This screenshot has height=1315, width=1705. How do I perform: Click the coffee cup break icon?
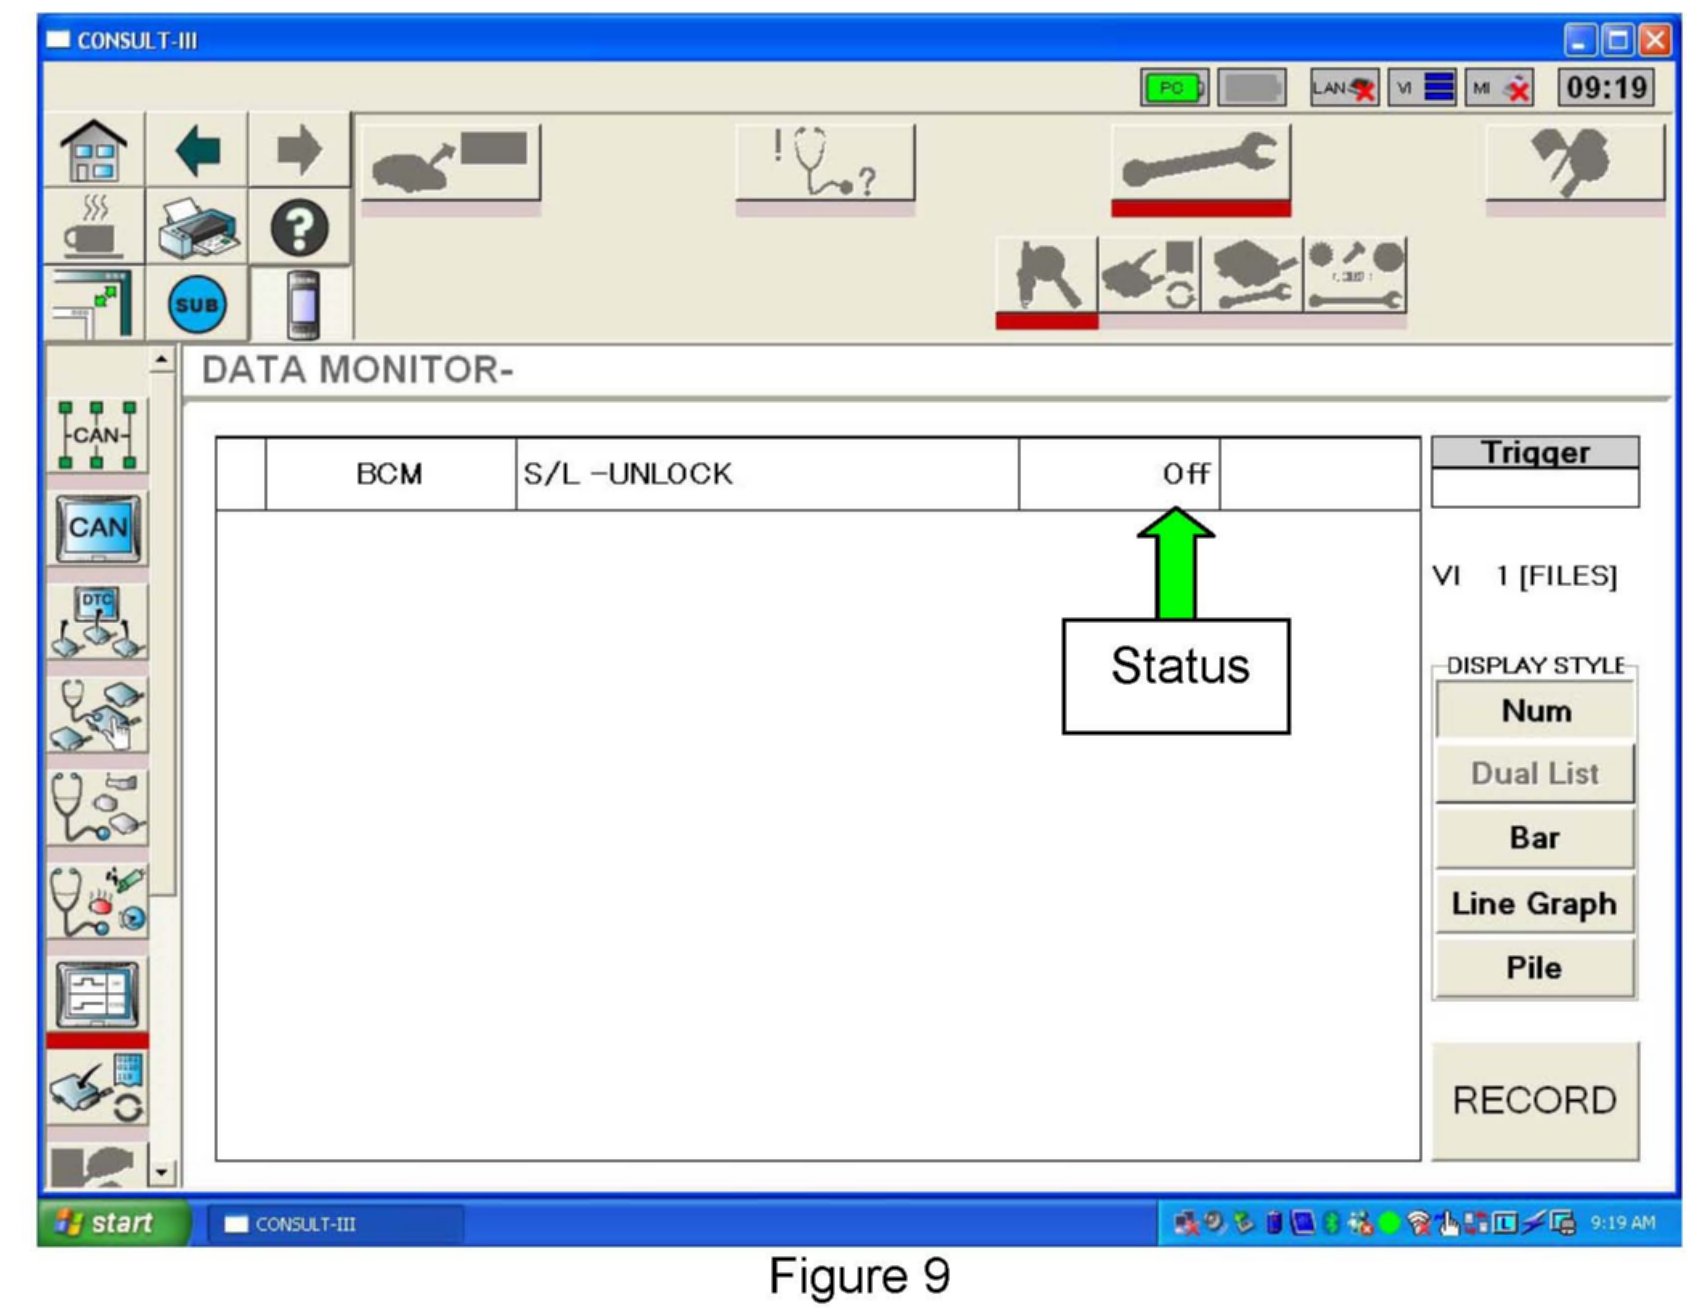point(95,226)
